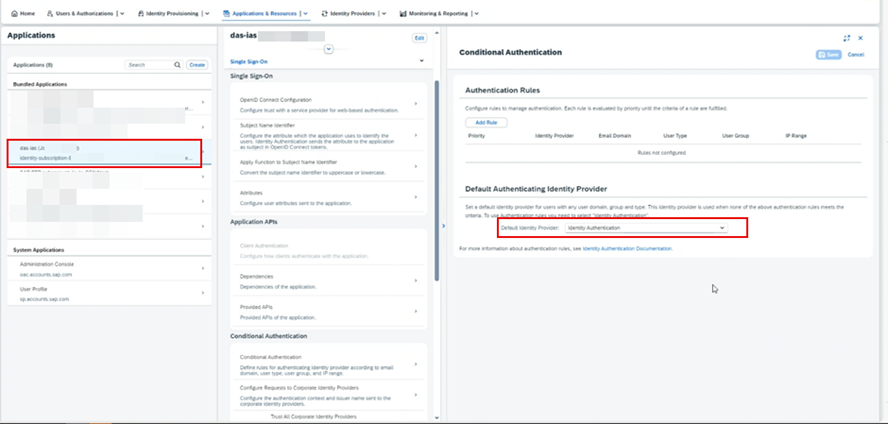
Task: Open the Home page
Action: tap(22, 14)
